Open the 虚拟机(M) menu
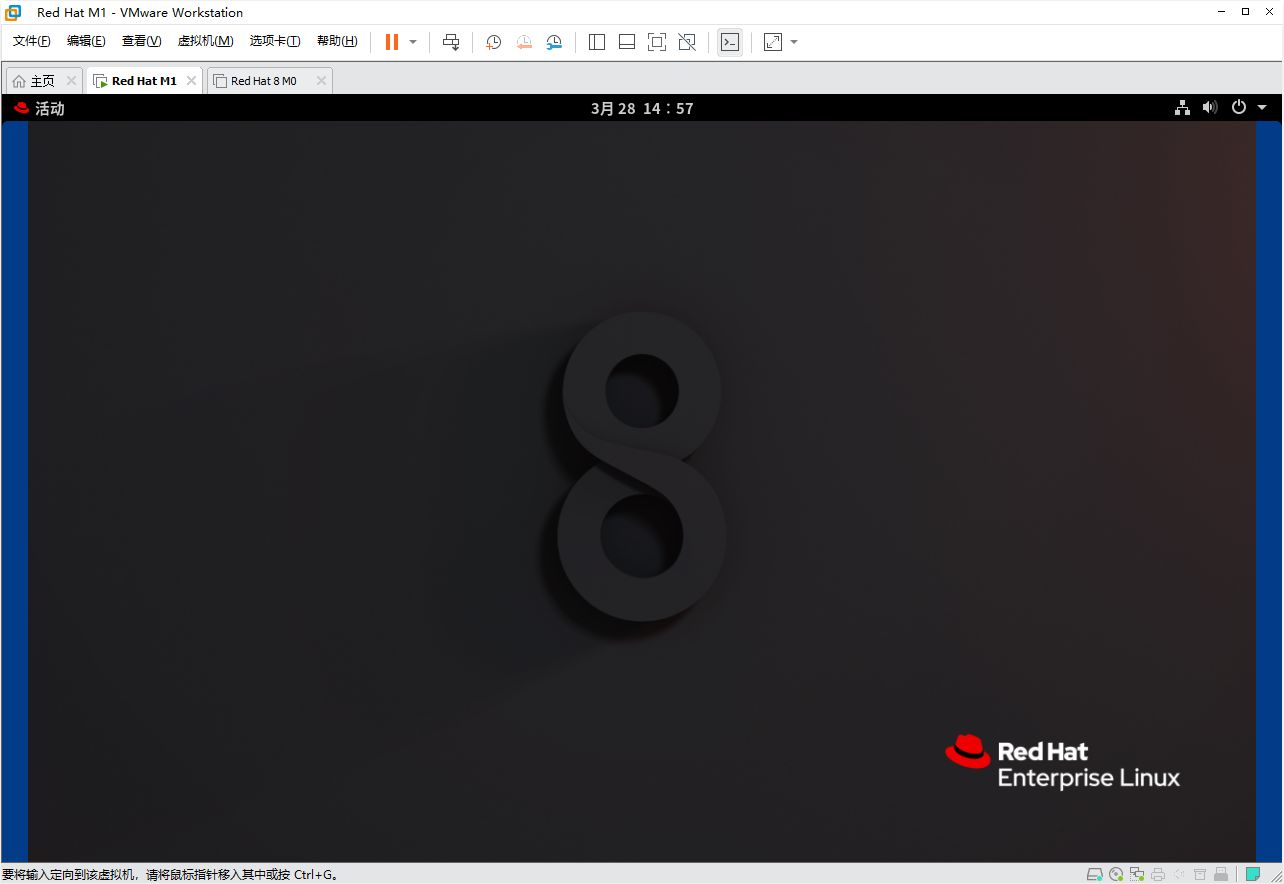The image size is (1284, 884). [205, 41]
